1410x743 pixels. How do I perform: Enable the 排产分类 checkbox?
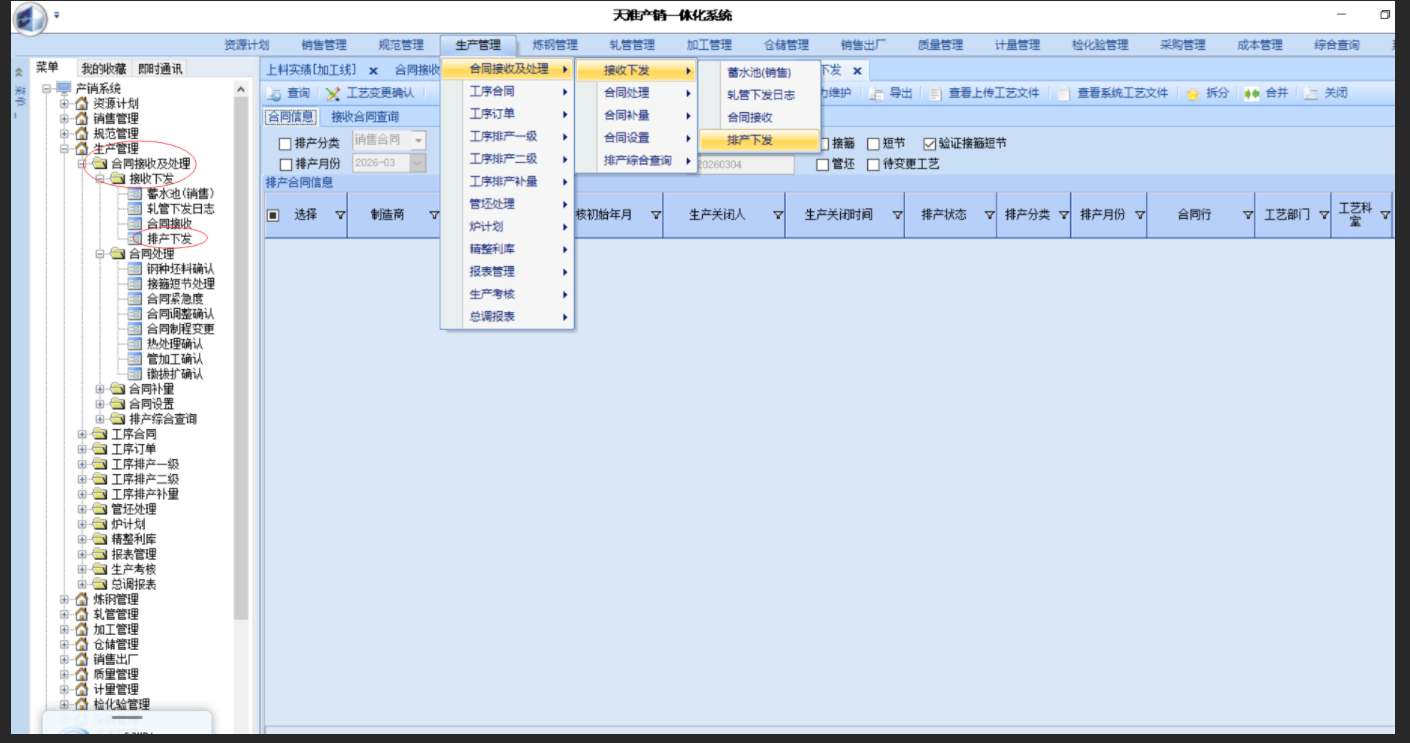(286, 144)
